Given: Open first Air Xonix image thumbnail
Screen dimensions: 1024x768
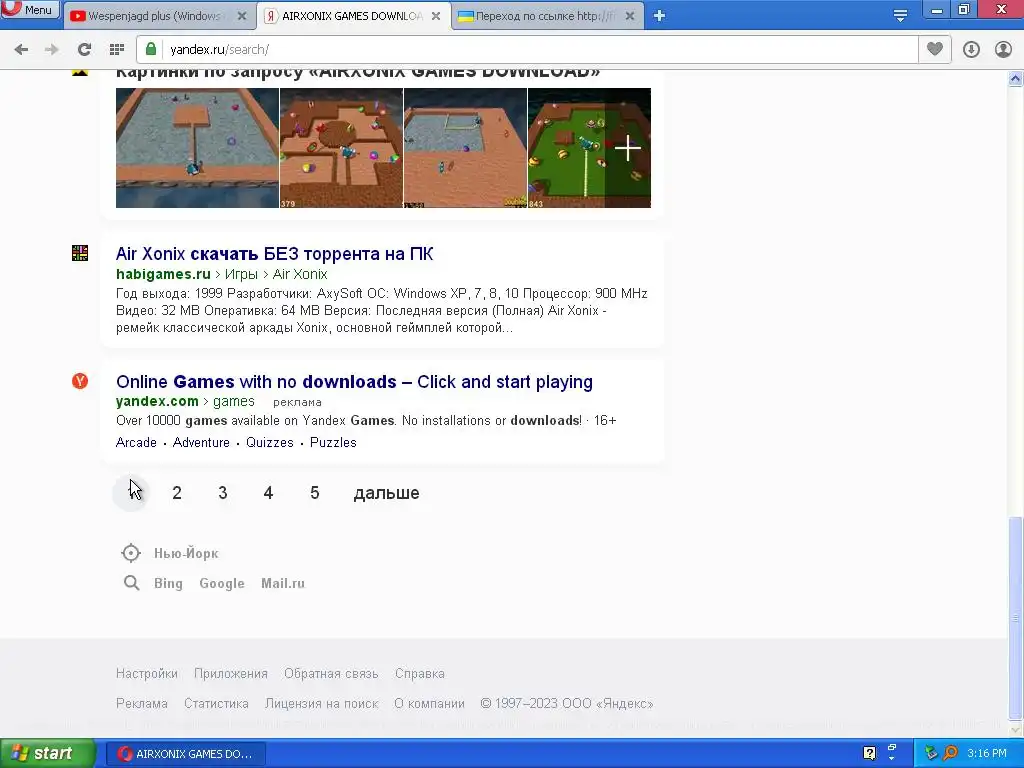Looking at the screenshot, I should point(197,148).
